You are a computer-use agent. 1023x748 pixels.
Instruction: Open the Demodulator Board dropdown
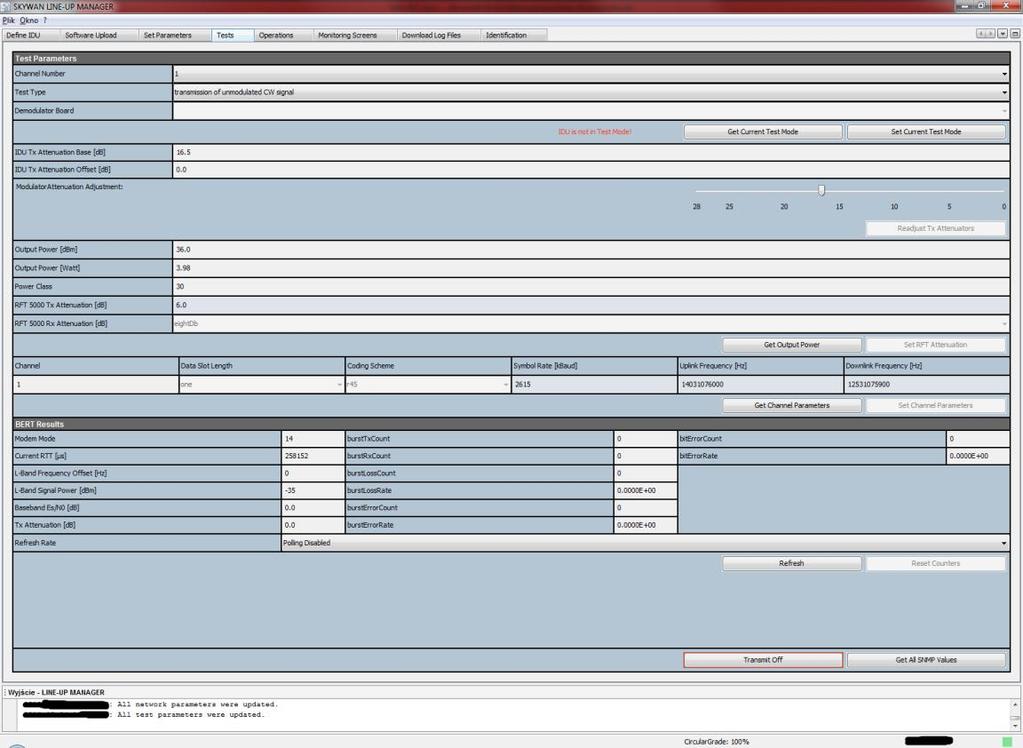pyautogui.click(x=591, y=111)
